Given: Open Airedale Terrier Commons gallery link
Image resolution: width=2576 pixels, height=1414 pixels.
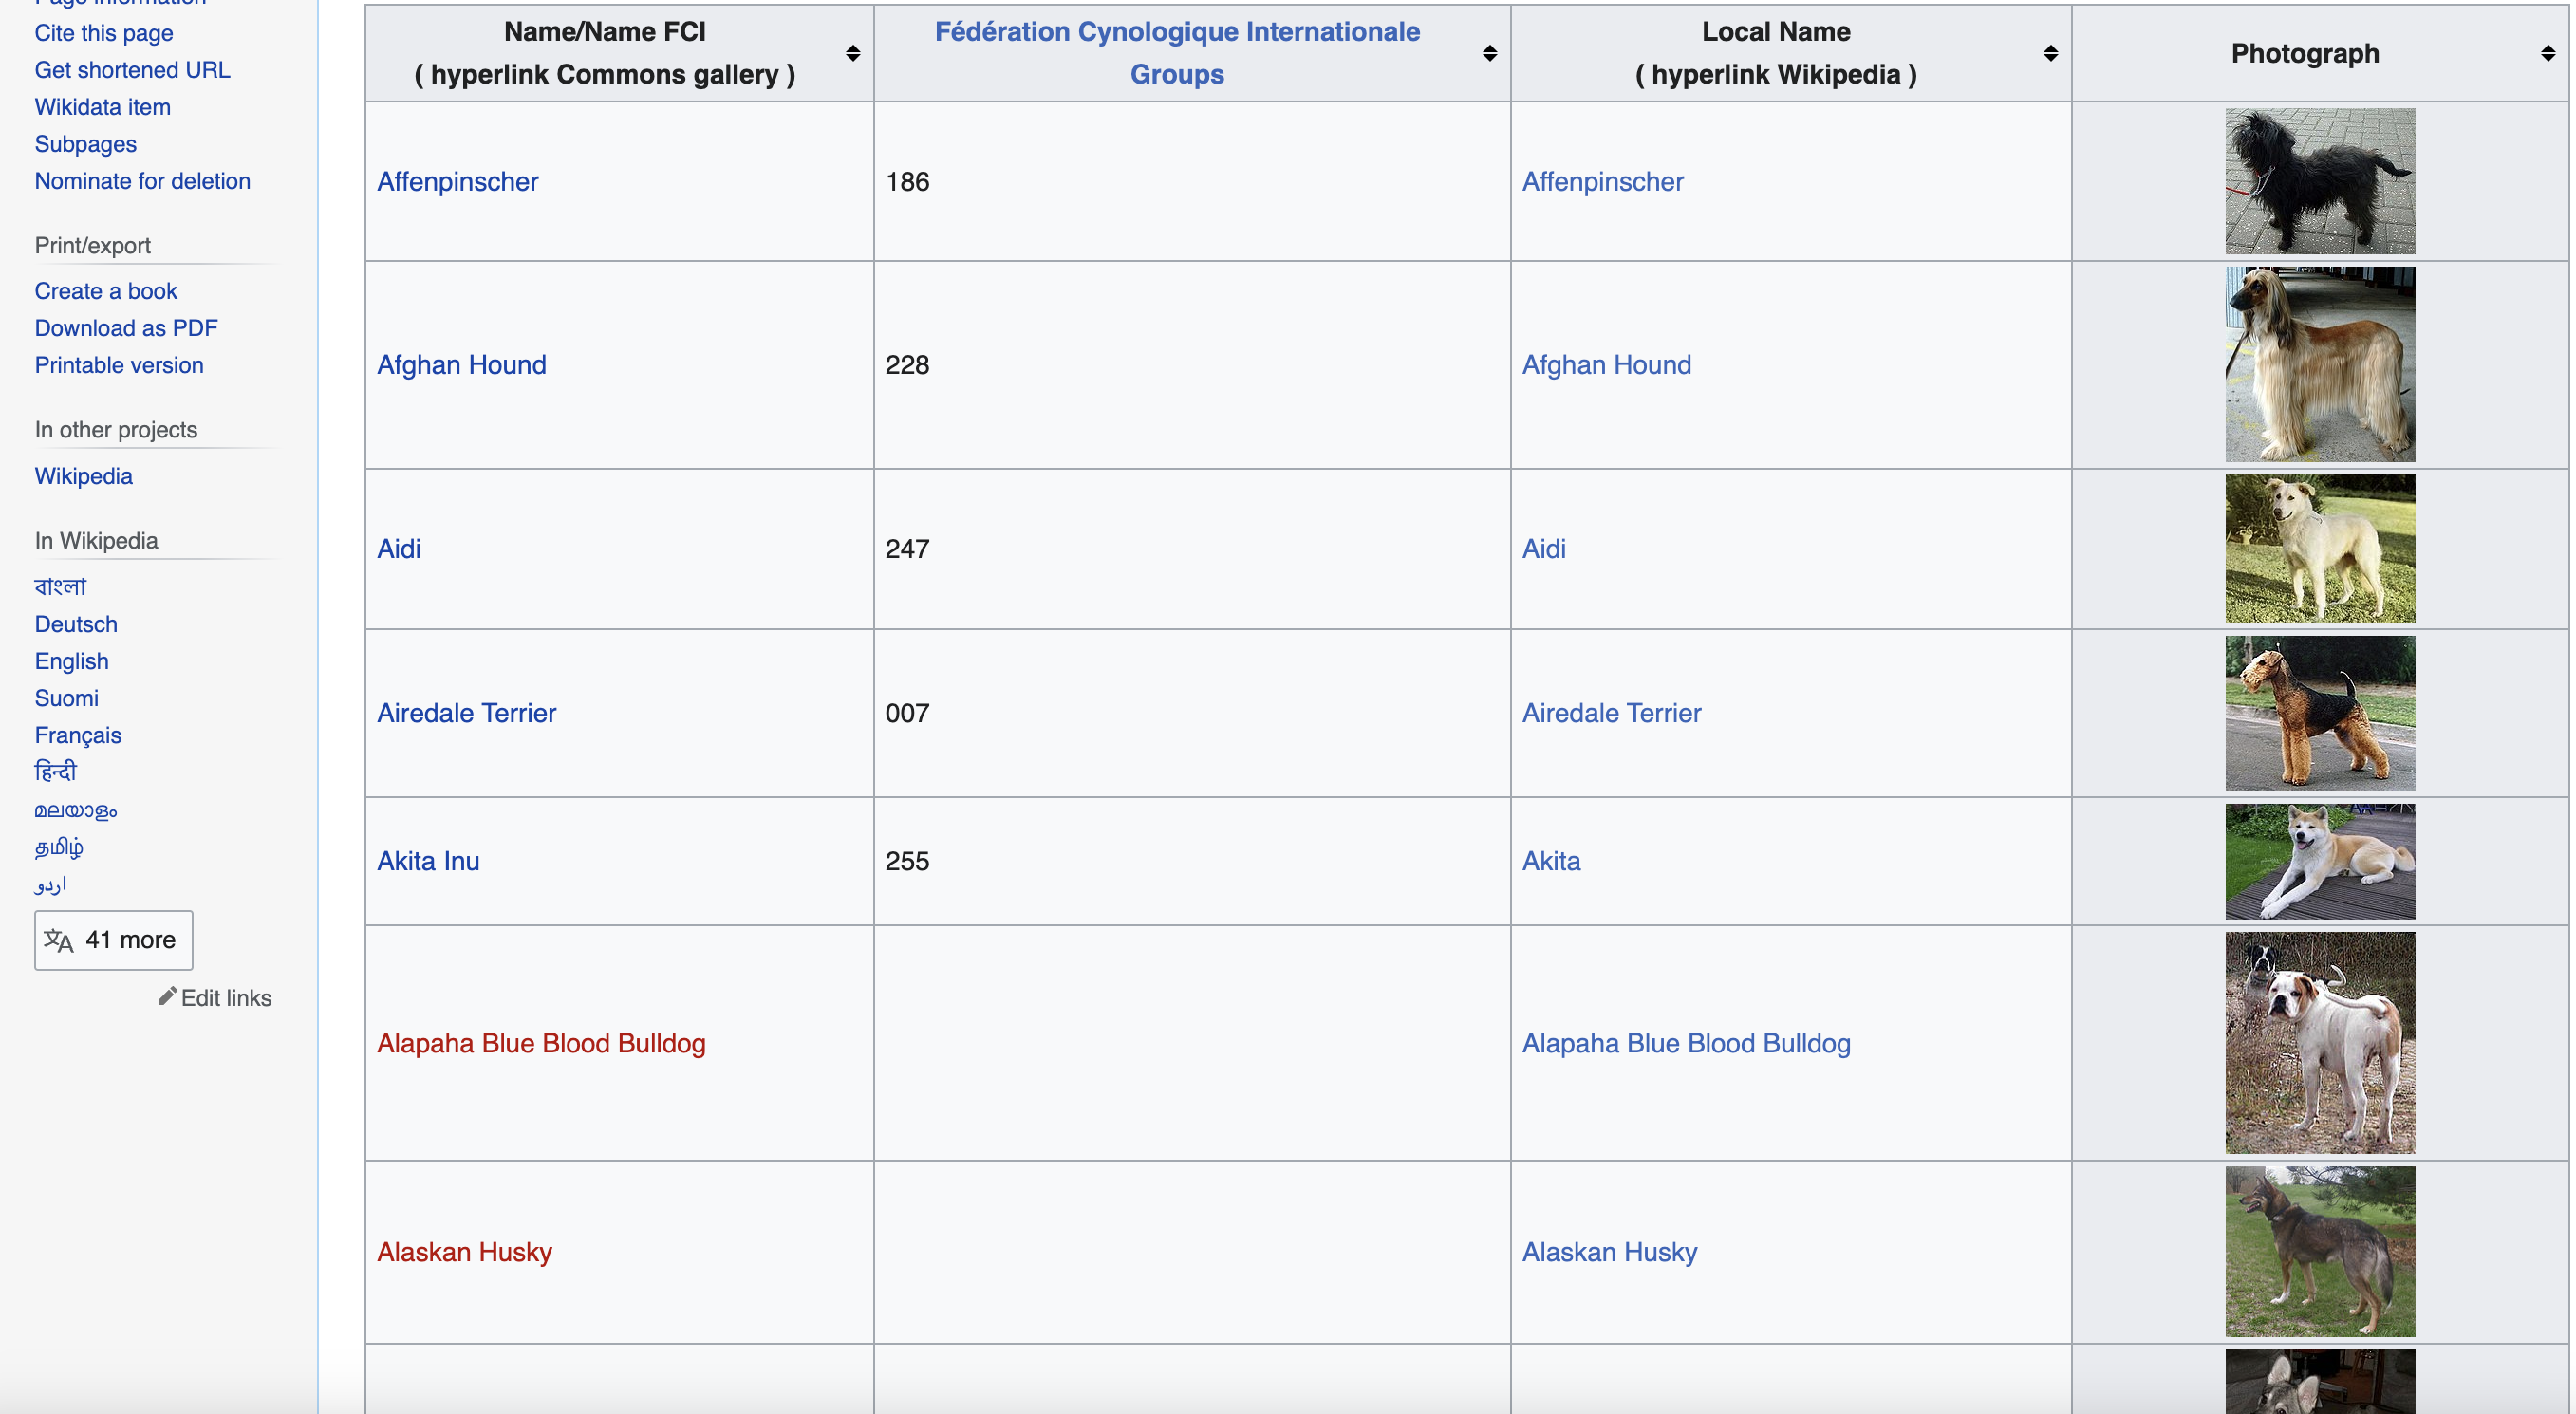Looking at the screenshot, I should [466, 712].
